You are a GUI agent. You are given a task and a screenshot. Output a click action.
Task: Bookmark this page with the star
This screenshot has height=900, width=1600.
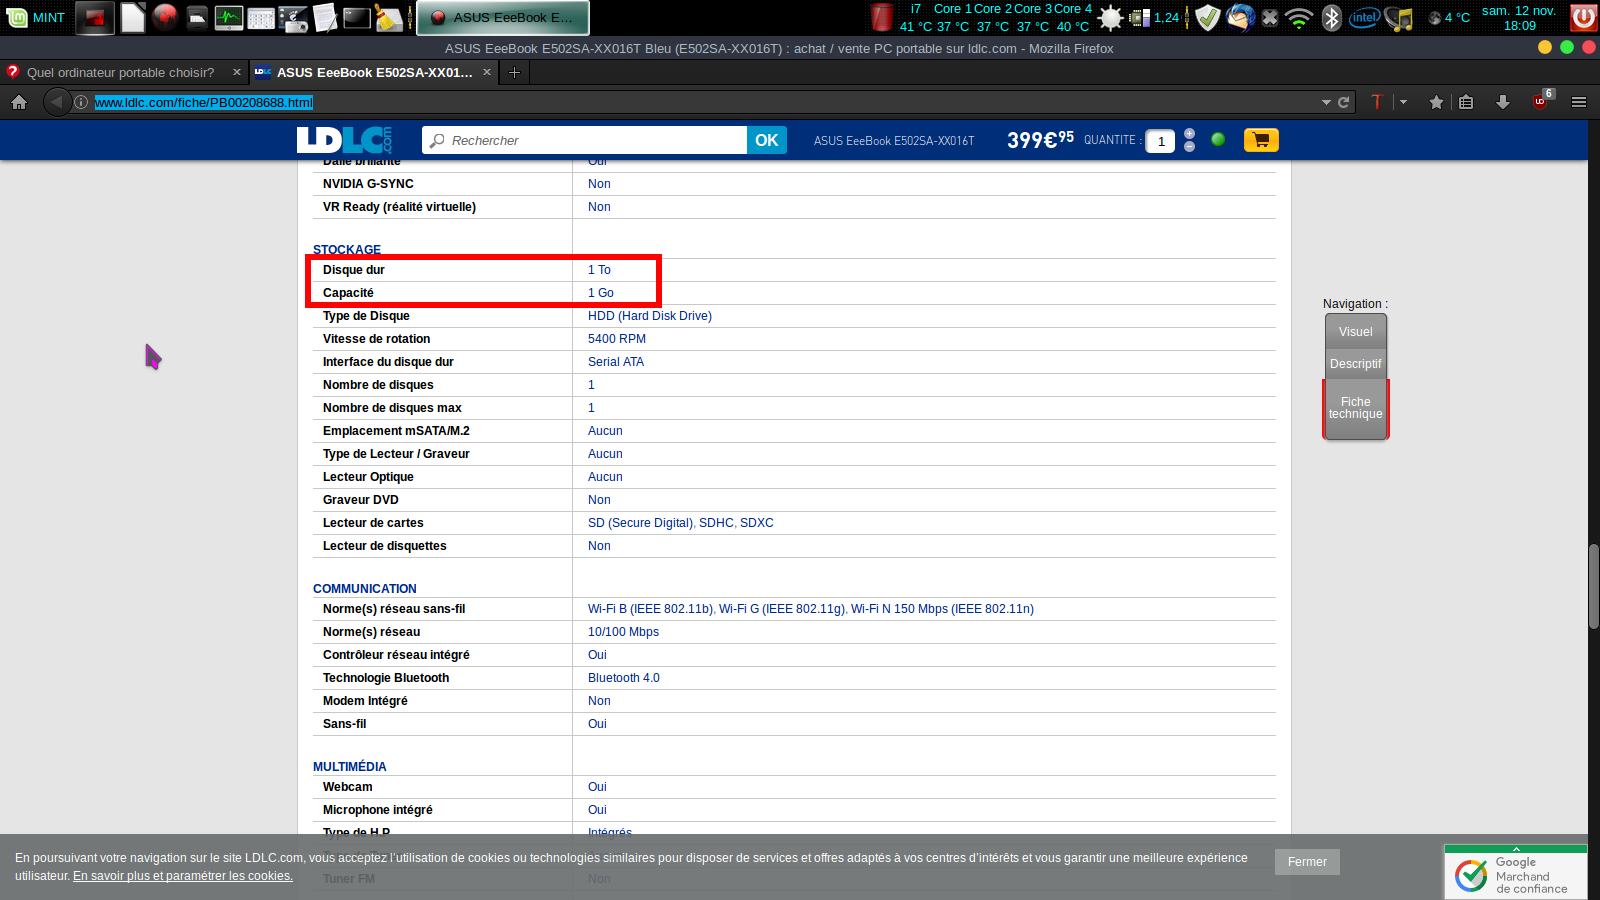point(1436,102)
